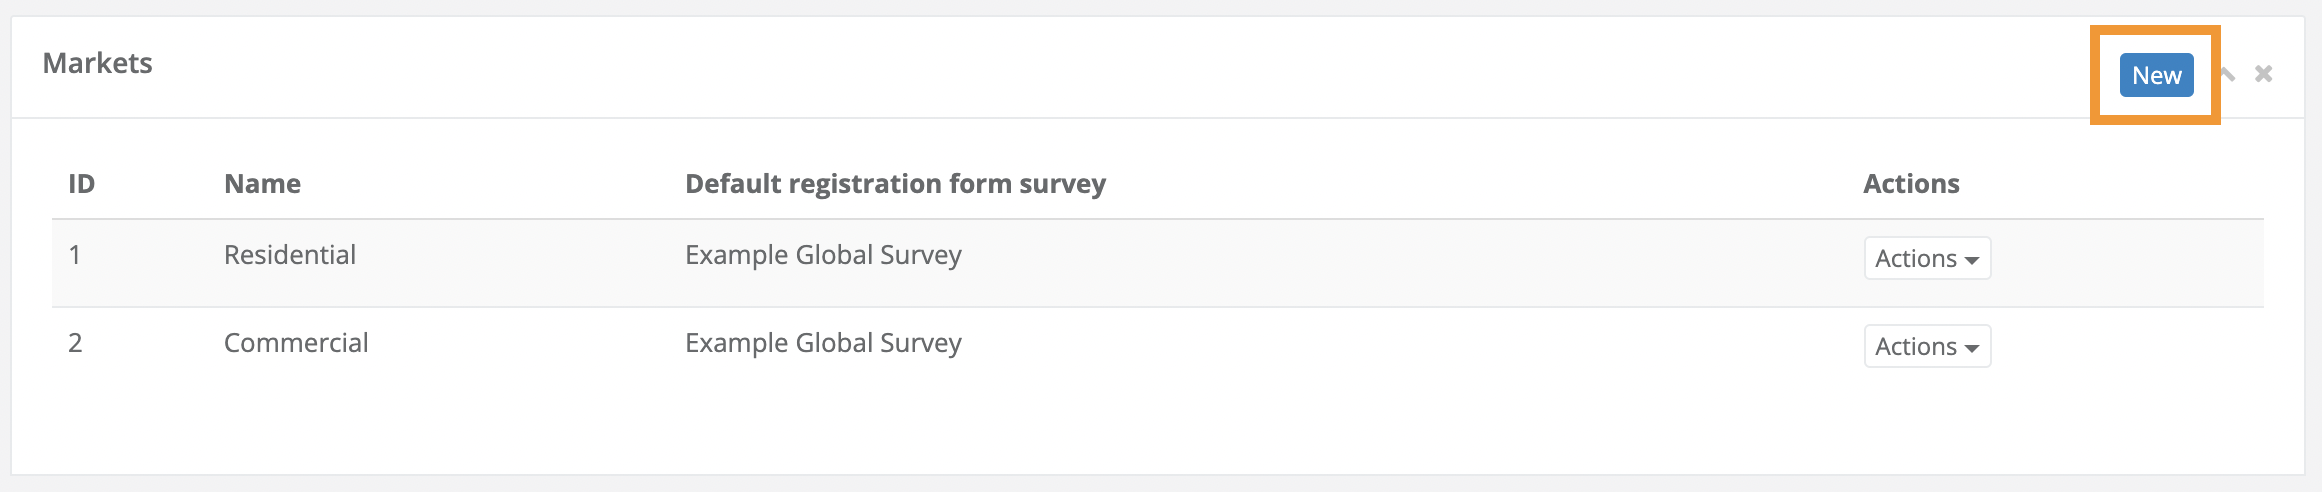This screenshot has height=492, width=2322.
Task: Click Example Global Survey in Residential row
Action: click(x=823, y=255)
